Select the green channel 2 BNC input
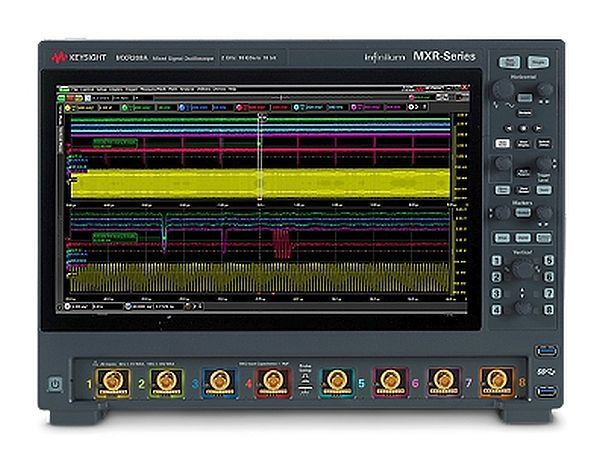The width and height of the screenshot is (600, 455). tap(166, 383)
